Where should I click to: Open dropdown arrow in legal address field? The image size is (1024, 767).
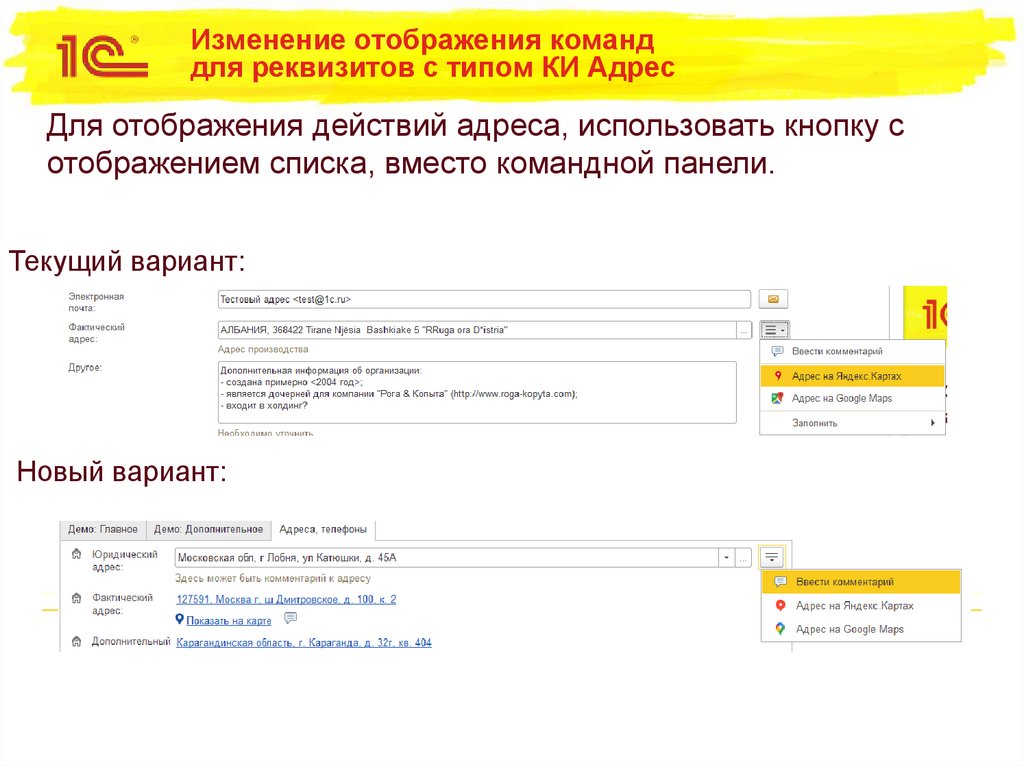tap(726, 558)
